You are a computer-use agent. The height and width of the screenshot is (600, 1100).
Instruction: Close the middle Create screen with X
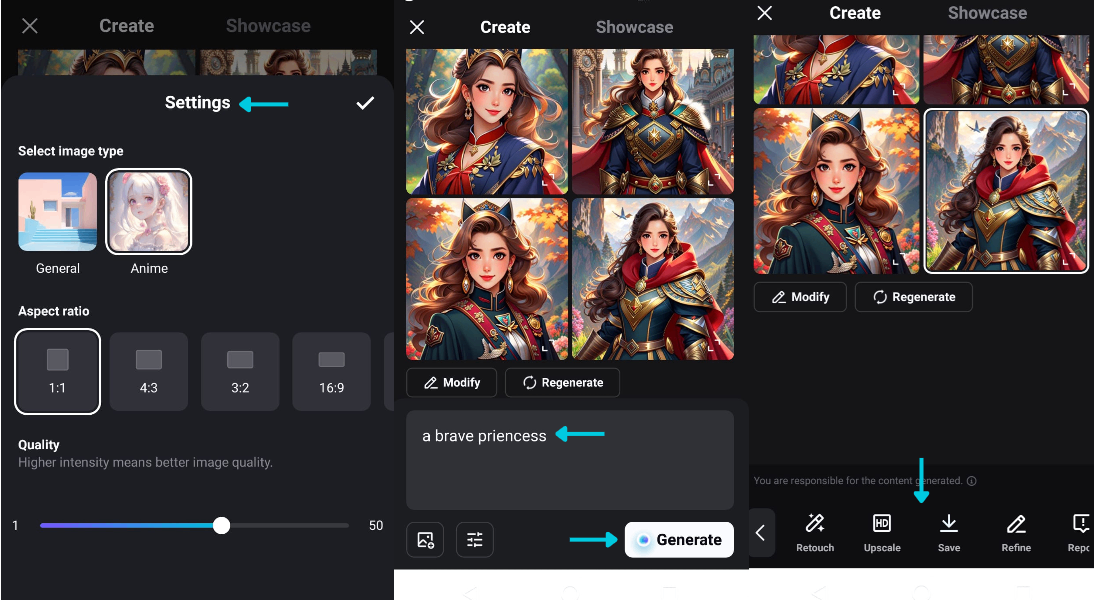coord(417,27)
